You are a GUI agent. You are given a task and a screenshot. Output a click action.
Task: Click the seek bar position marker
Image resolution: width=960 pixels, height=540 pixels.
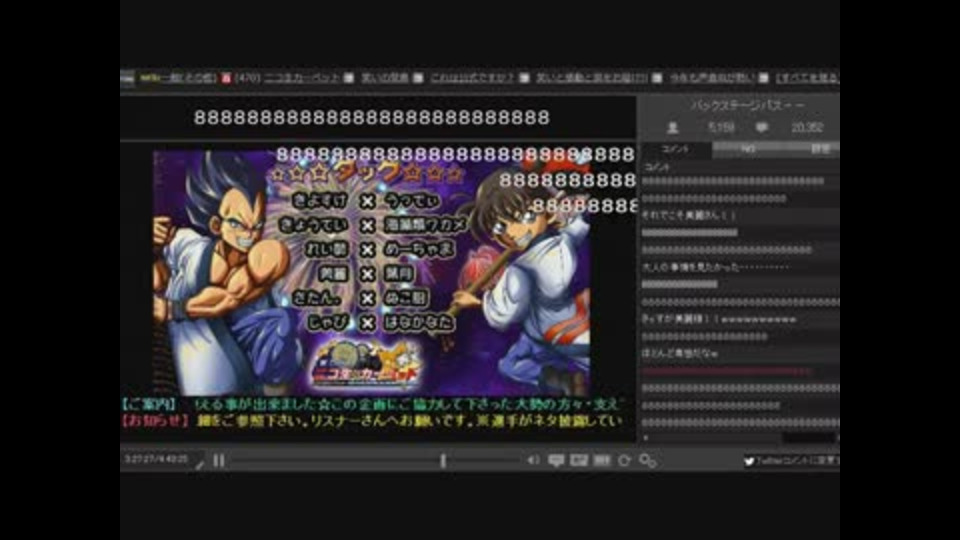[x=443, y=460]
